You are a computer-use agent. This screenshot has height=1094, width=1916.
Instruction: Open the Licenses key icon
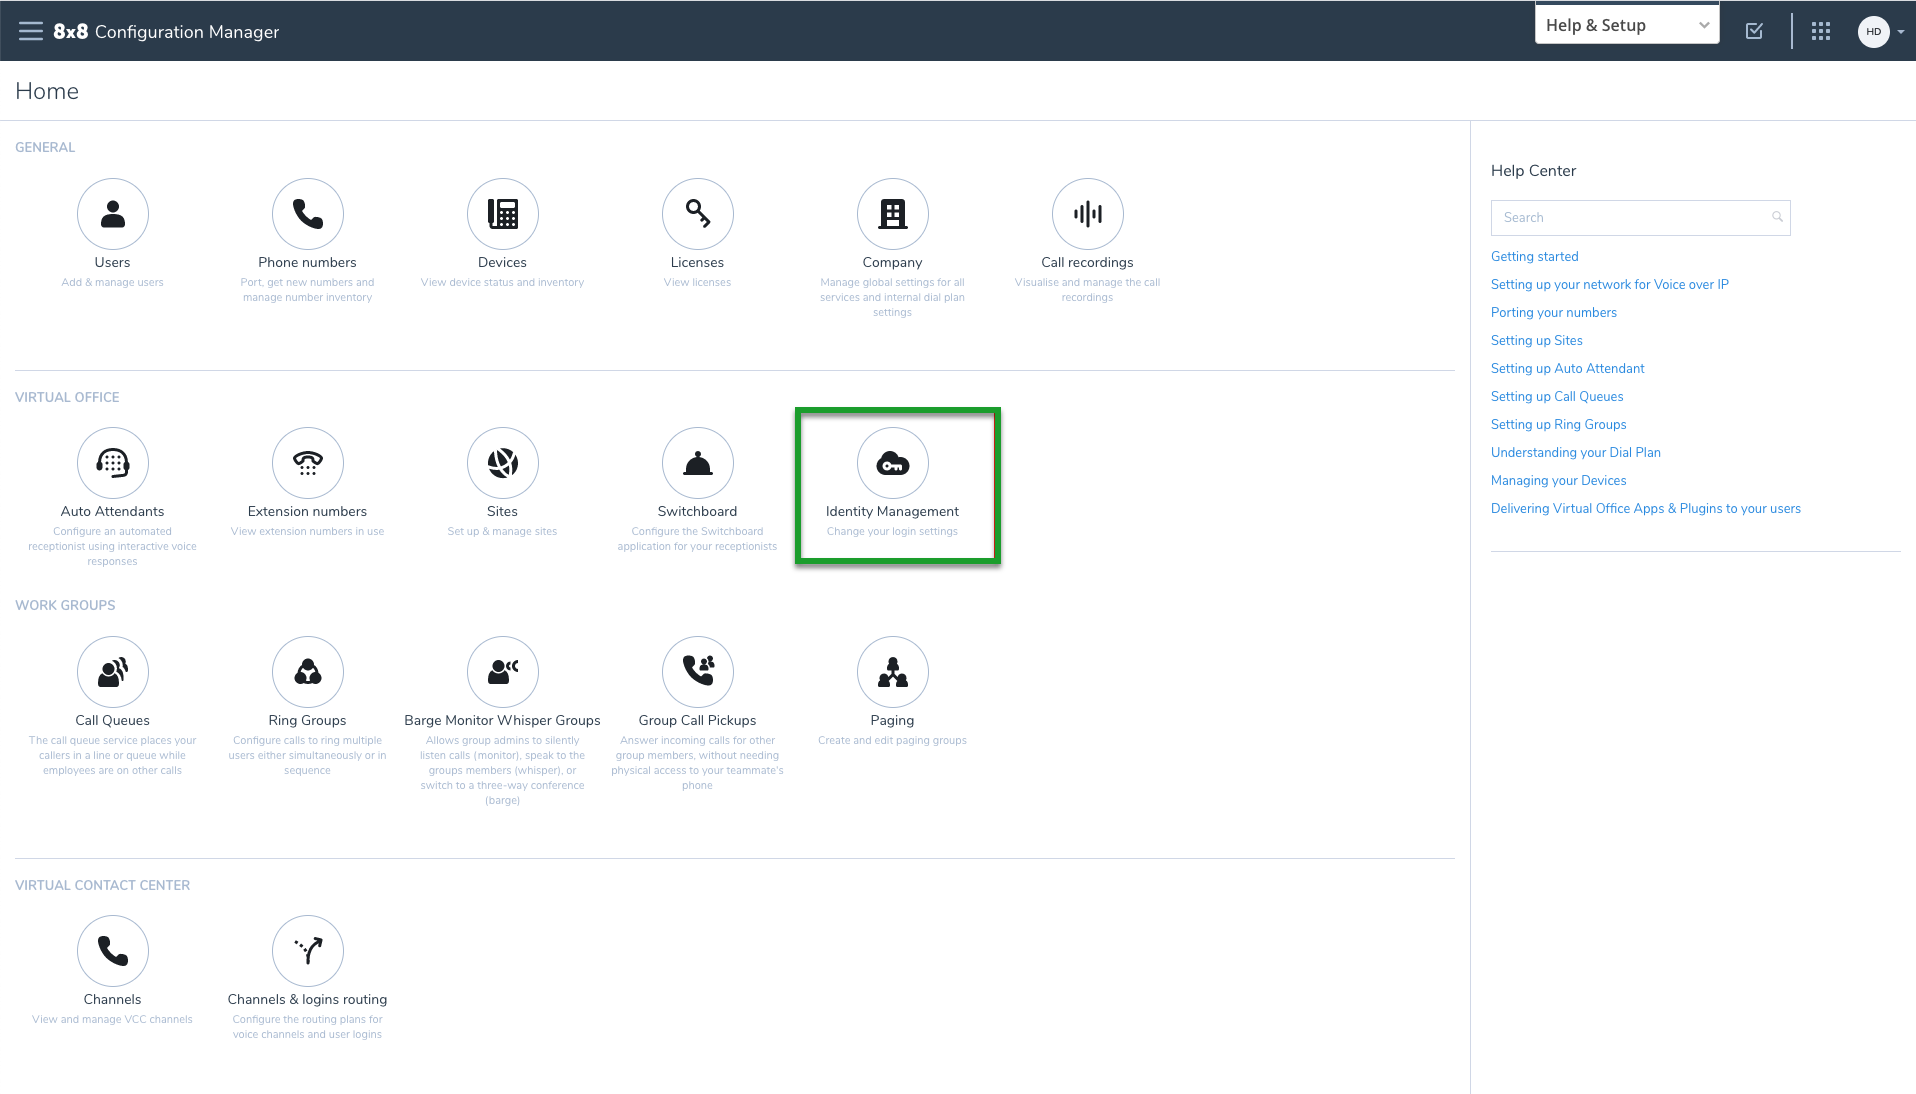(698, 214)
